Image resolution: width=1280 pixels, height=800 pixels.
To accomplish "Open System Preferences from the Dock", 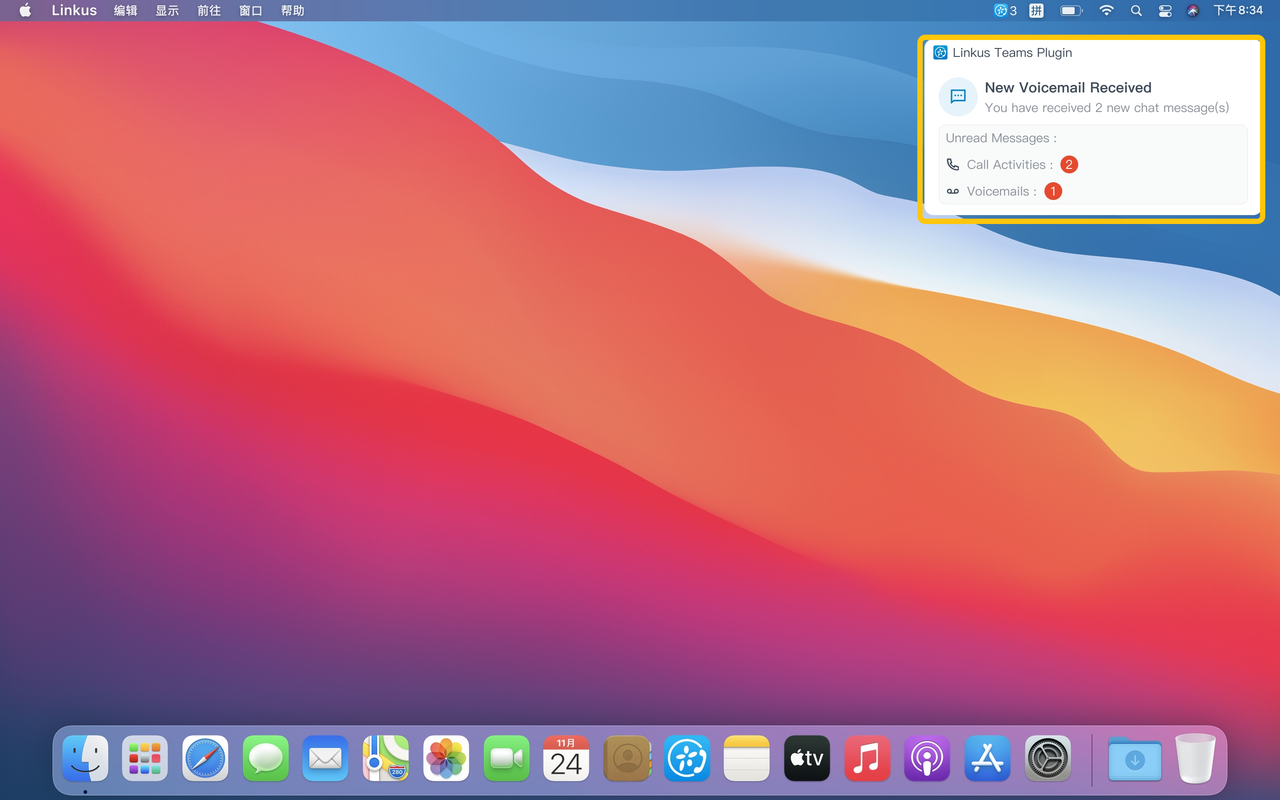I will click(1048, 759).
